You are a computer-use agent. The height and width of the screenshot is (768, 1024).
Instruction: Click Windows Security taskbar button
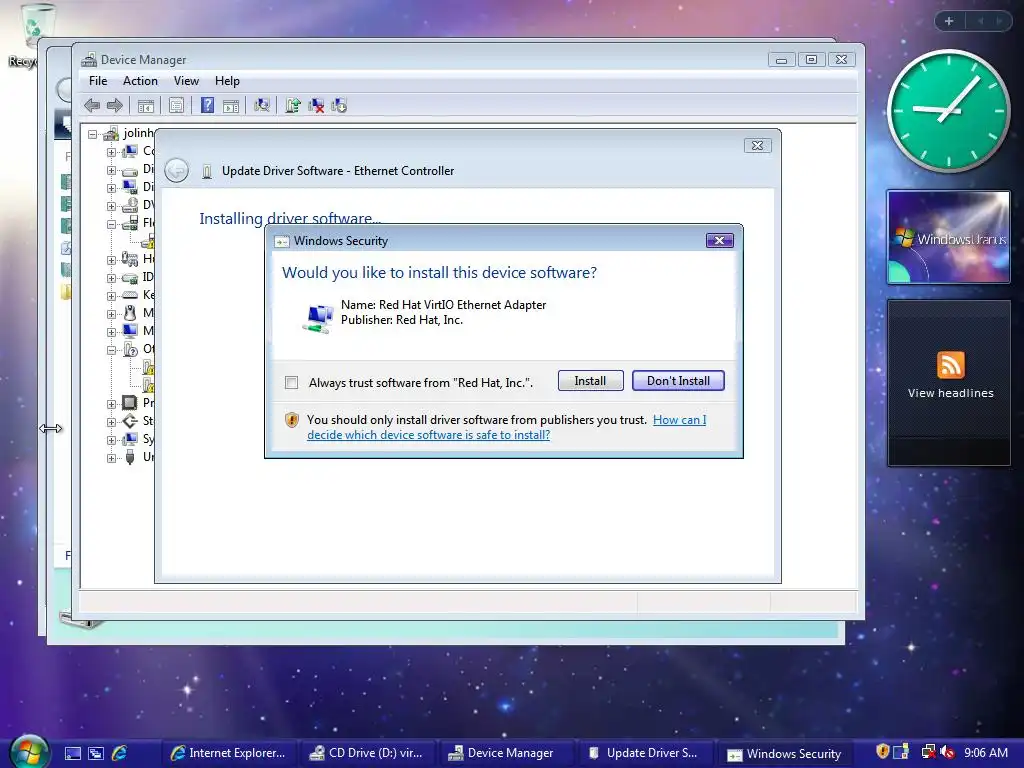coord(784,754)
